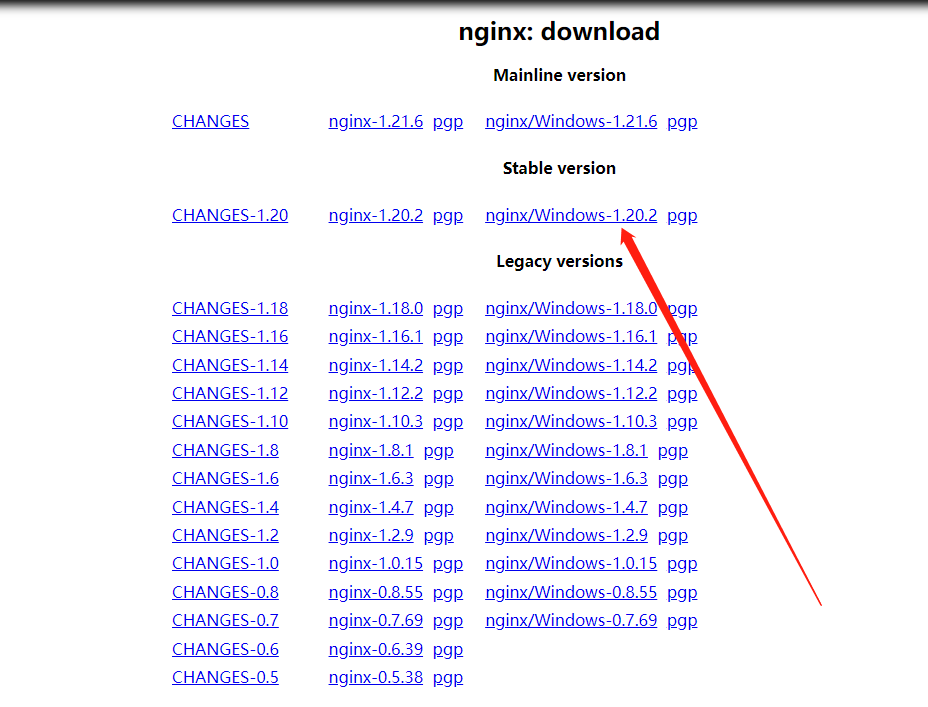
Task: Download nginx/Windows-1.20.2 stable
Action: click(x=571, y=215)
